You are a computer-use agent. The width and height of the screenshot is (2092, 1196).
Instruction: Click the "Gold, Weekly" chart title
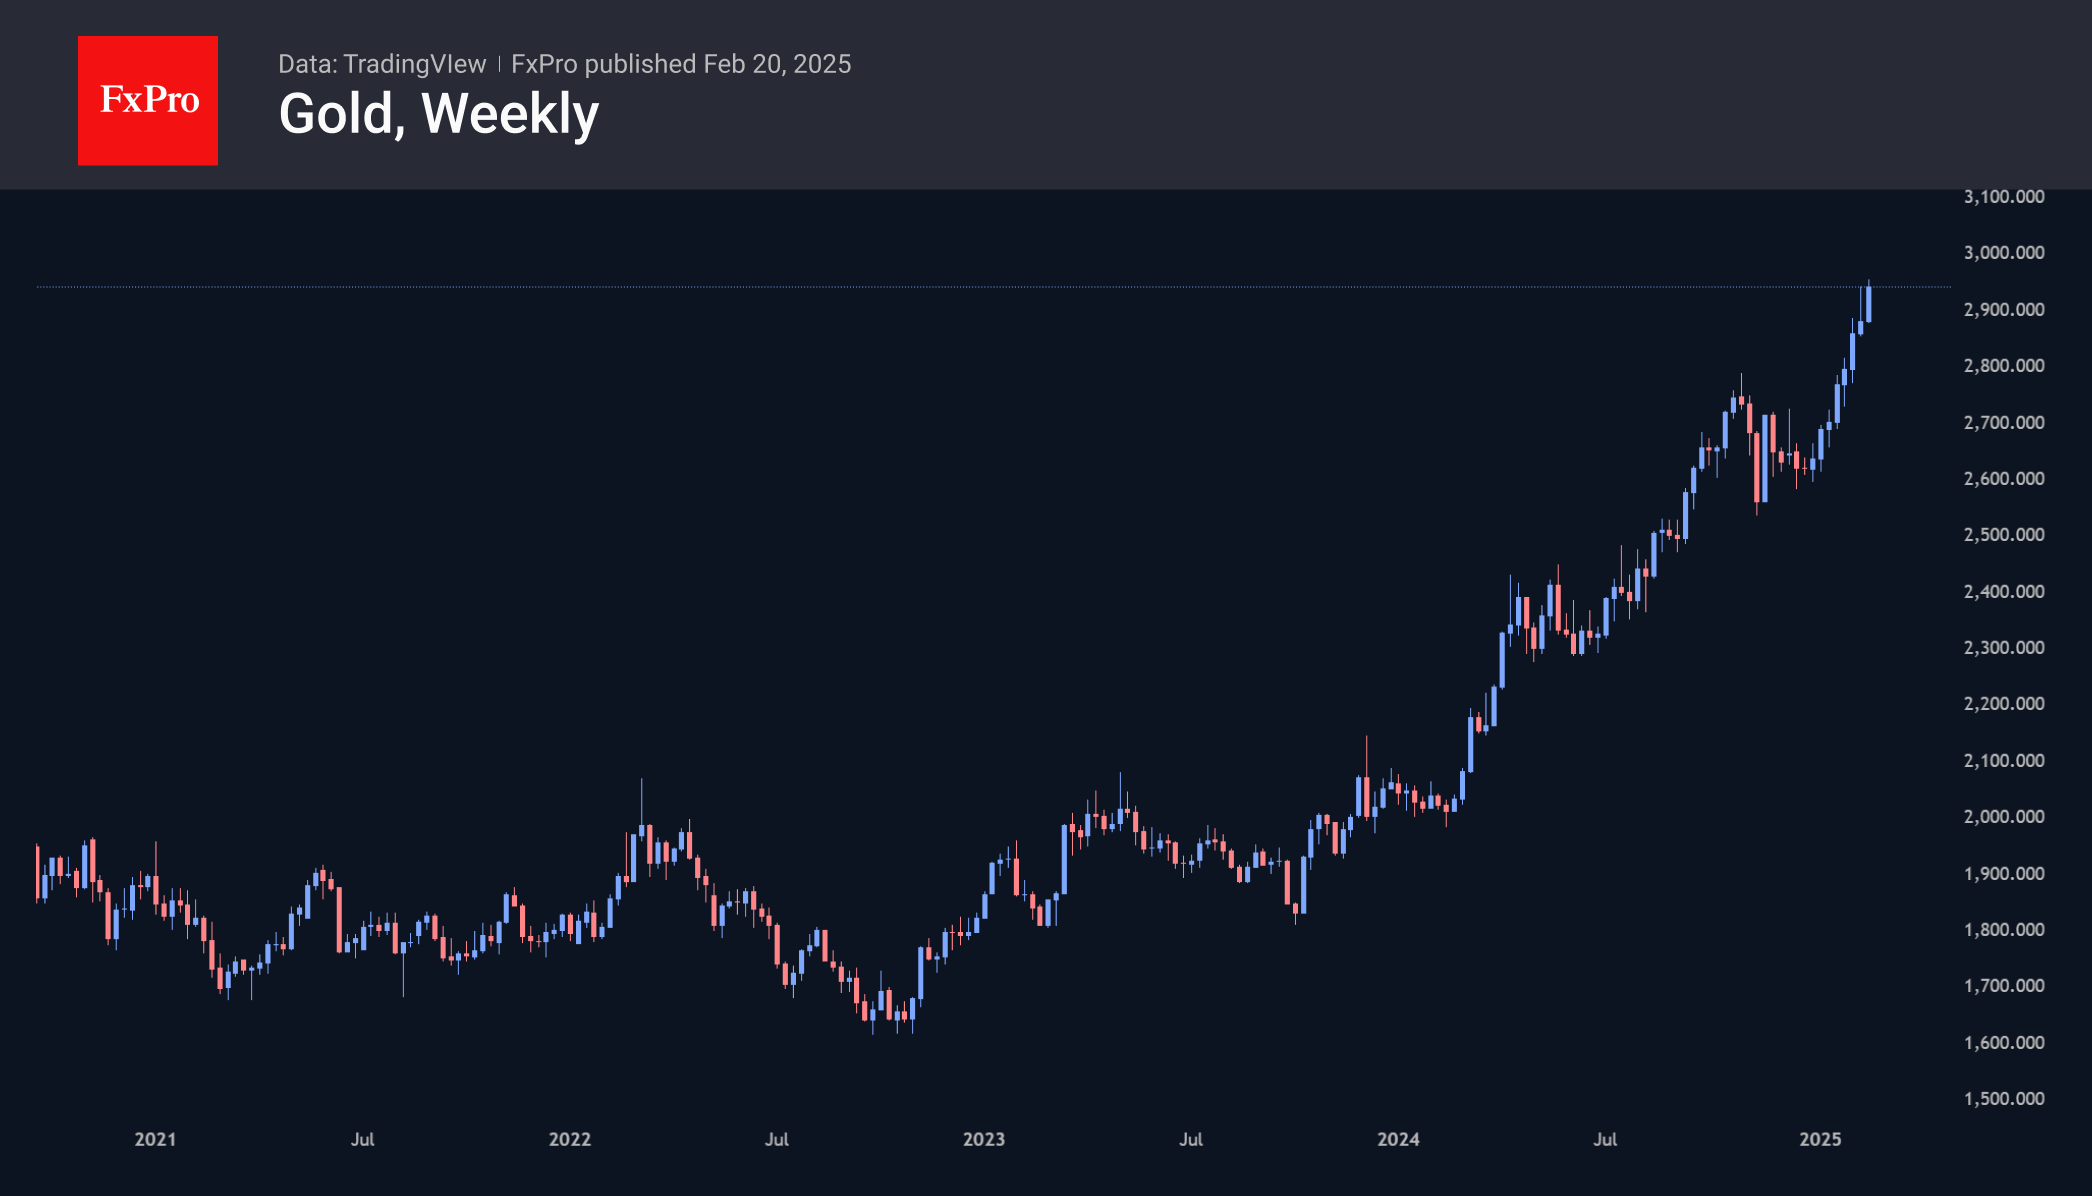438,114
